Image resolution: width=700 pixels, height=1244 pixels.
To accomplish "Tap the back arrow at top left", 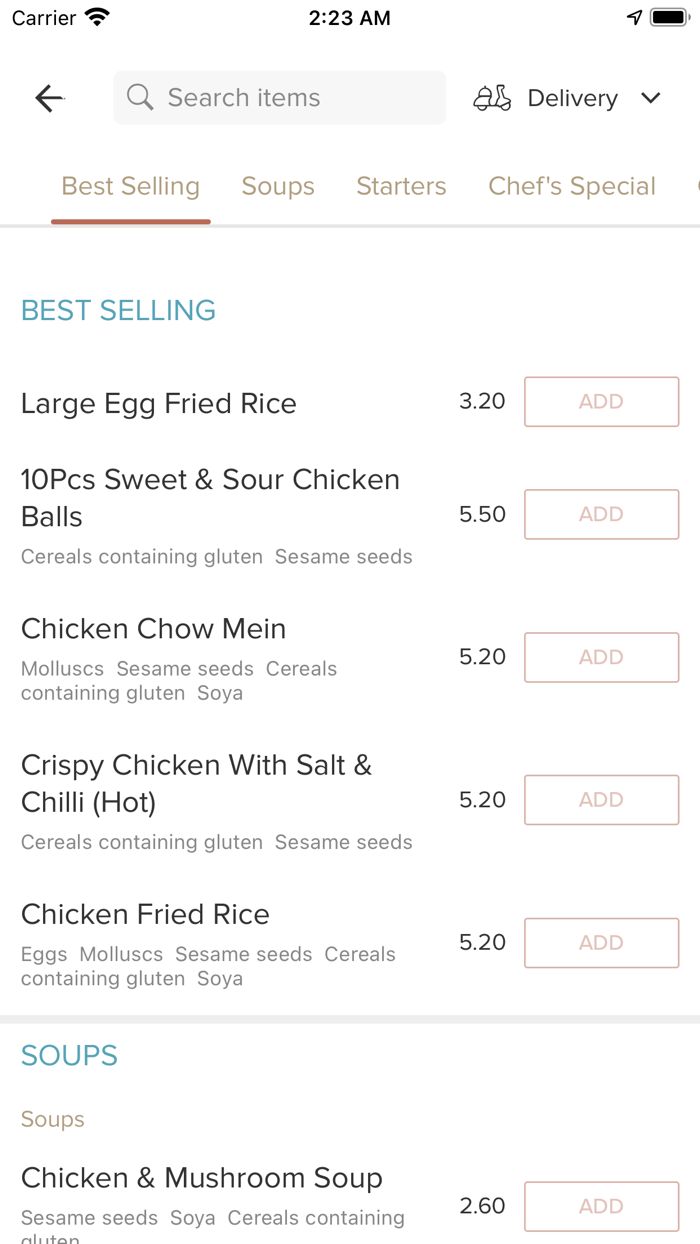I will (x=48, y=97).
